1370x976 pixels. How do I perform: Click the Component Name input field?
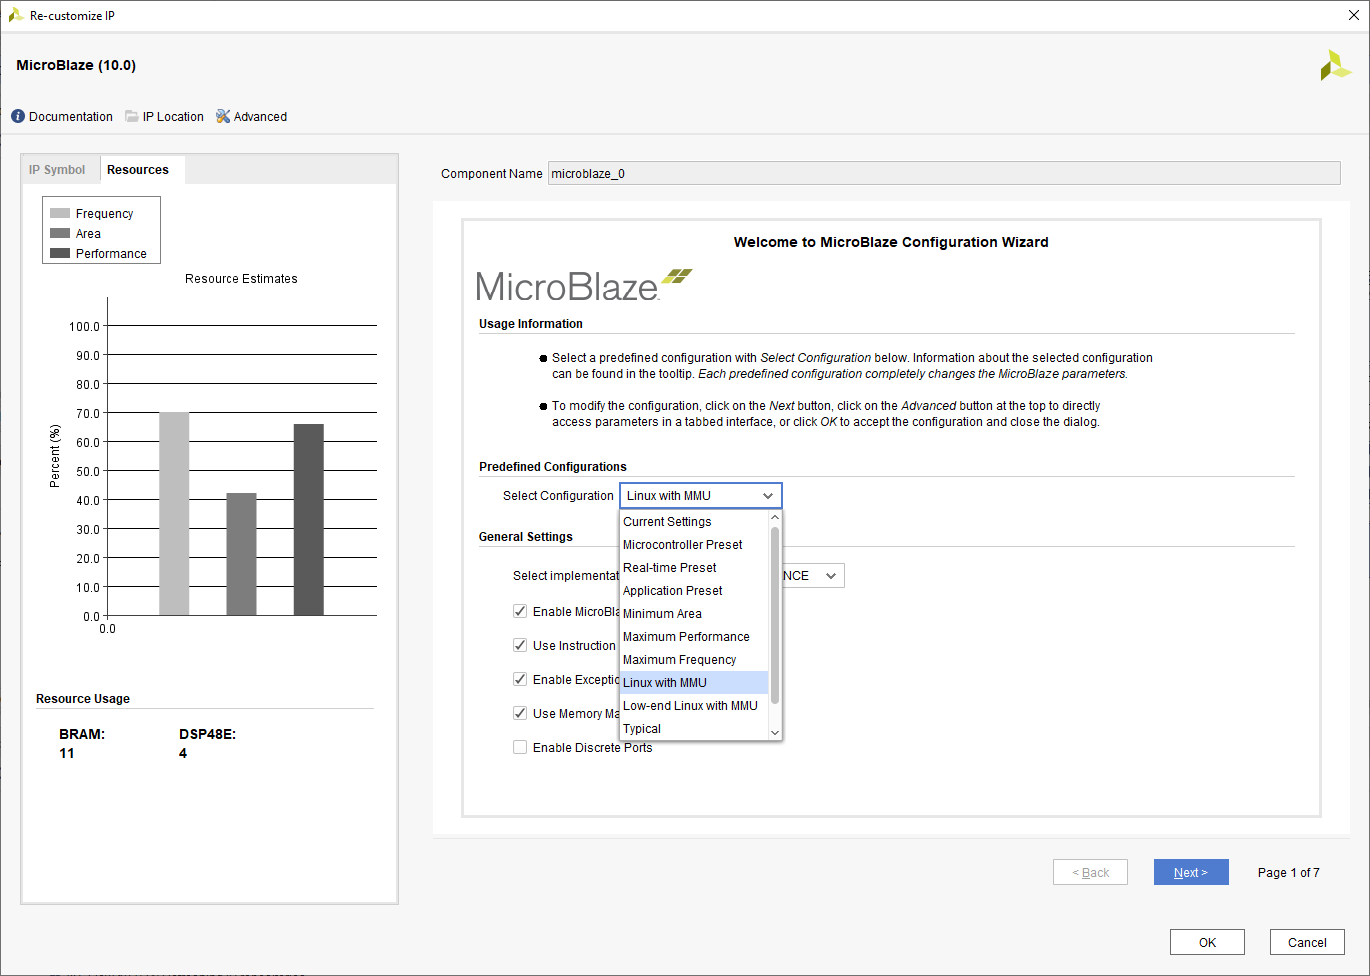943,174
